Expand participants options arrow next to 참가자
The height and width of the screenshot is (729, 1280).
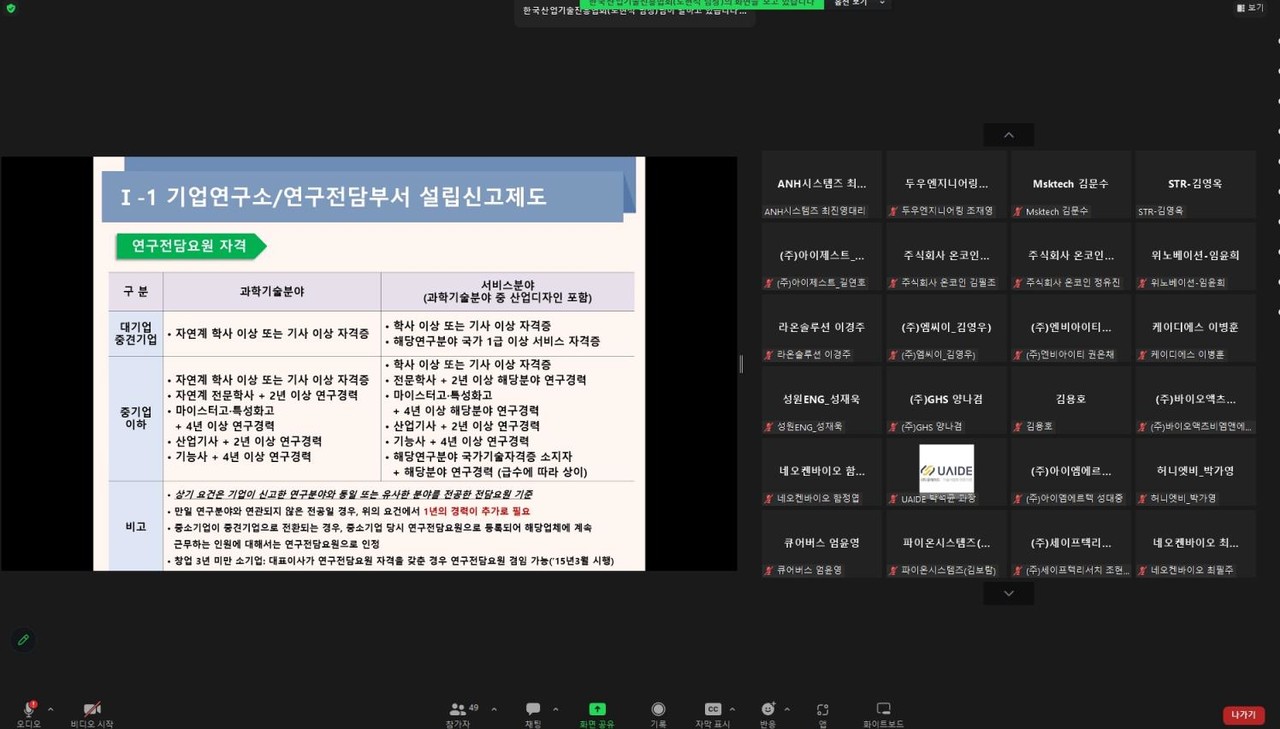tap(493, 709)
